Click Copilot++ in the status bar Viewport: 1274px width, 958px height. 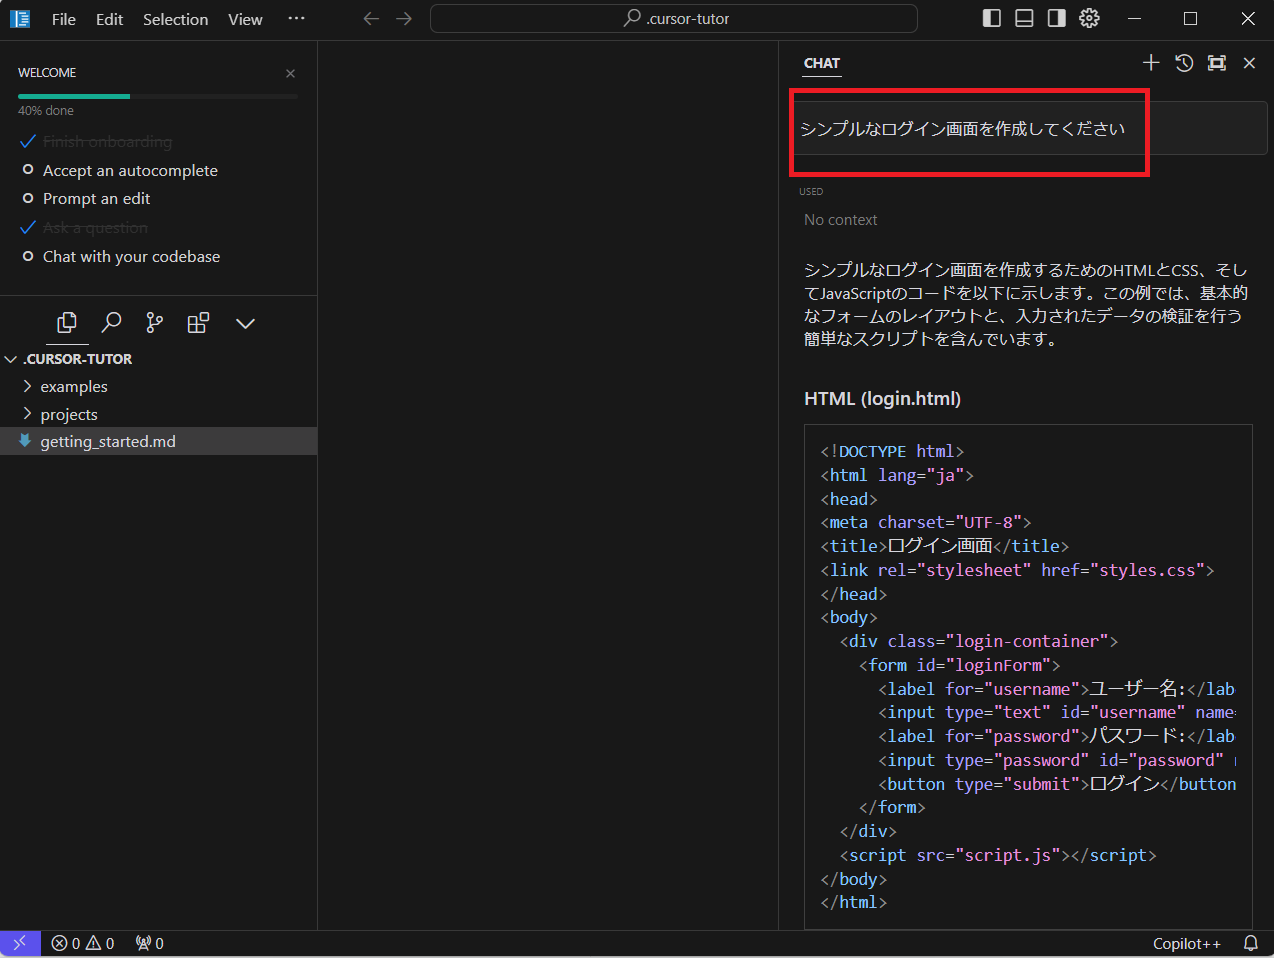point(1187,943)
